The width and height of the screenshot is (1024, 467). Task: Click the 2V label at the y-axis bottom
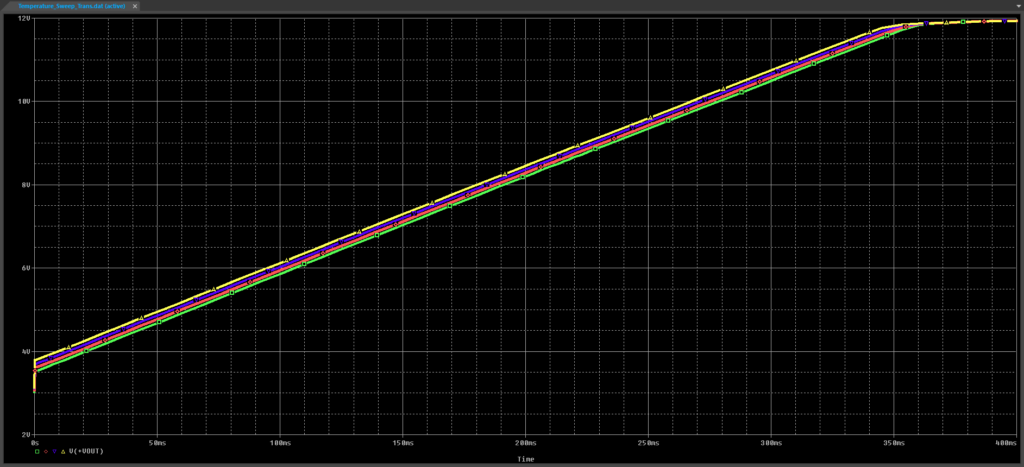point(24,435)
